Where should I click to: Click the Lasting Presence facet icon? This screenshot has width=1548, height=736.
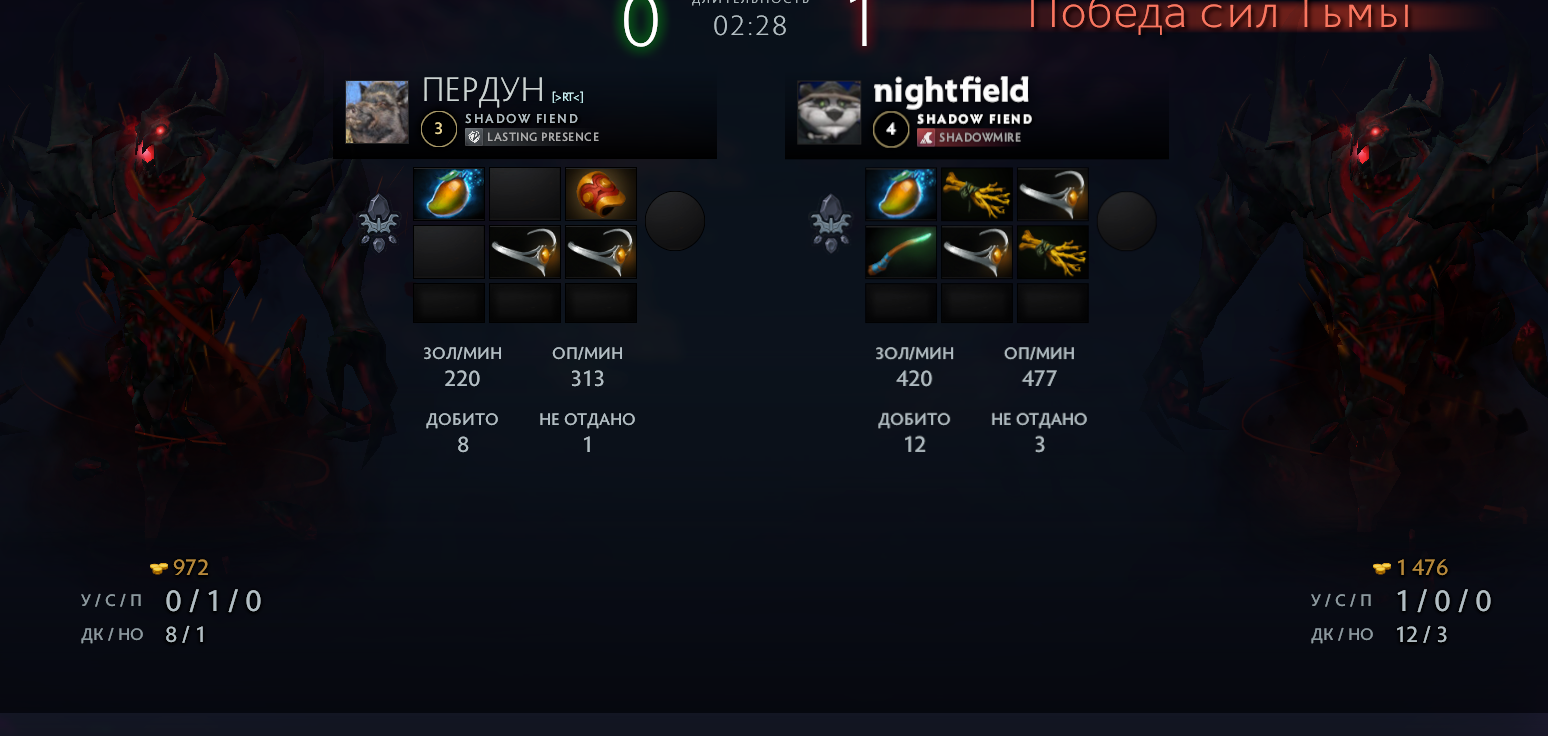[x=474, y=137]
